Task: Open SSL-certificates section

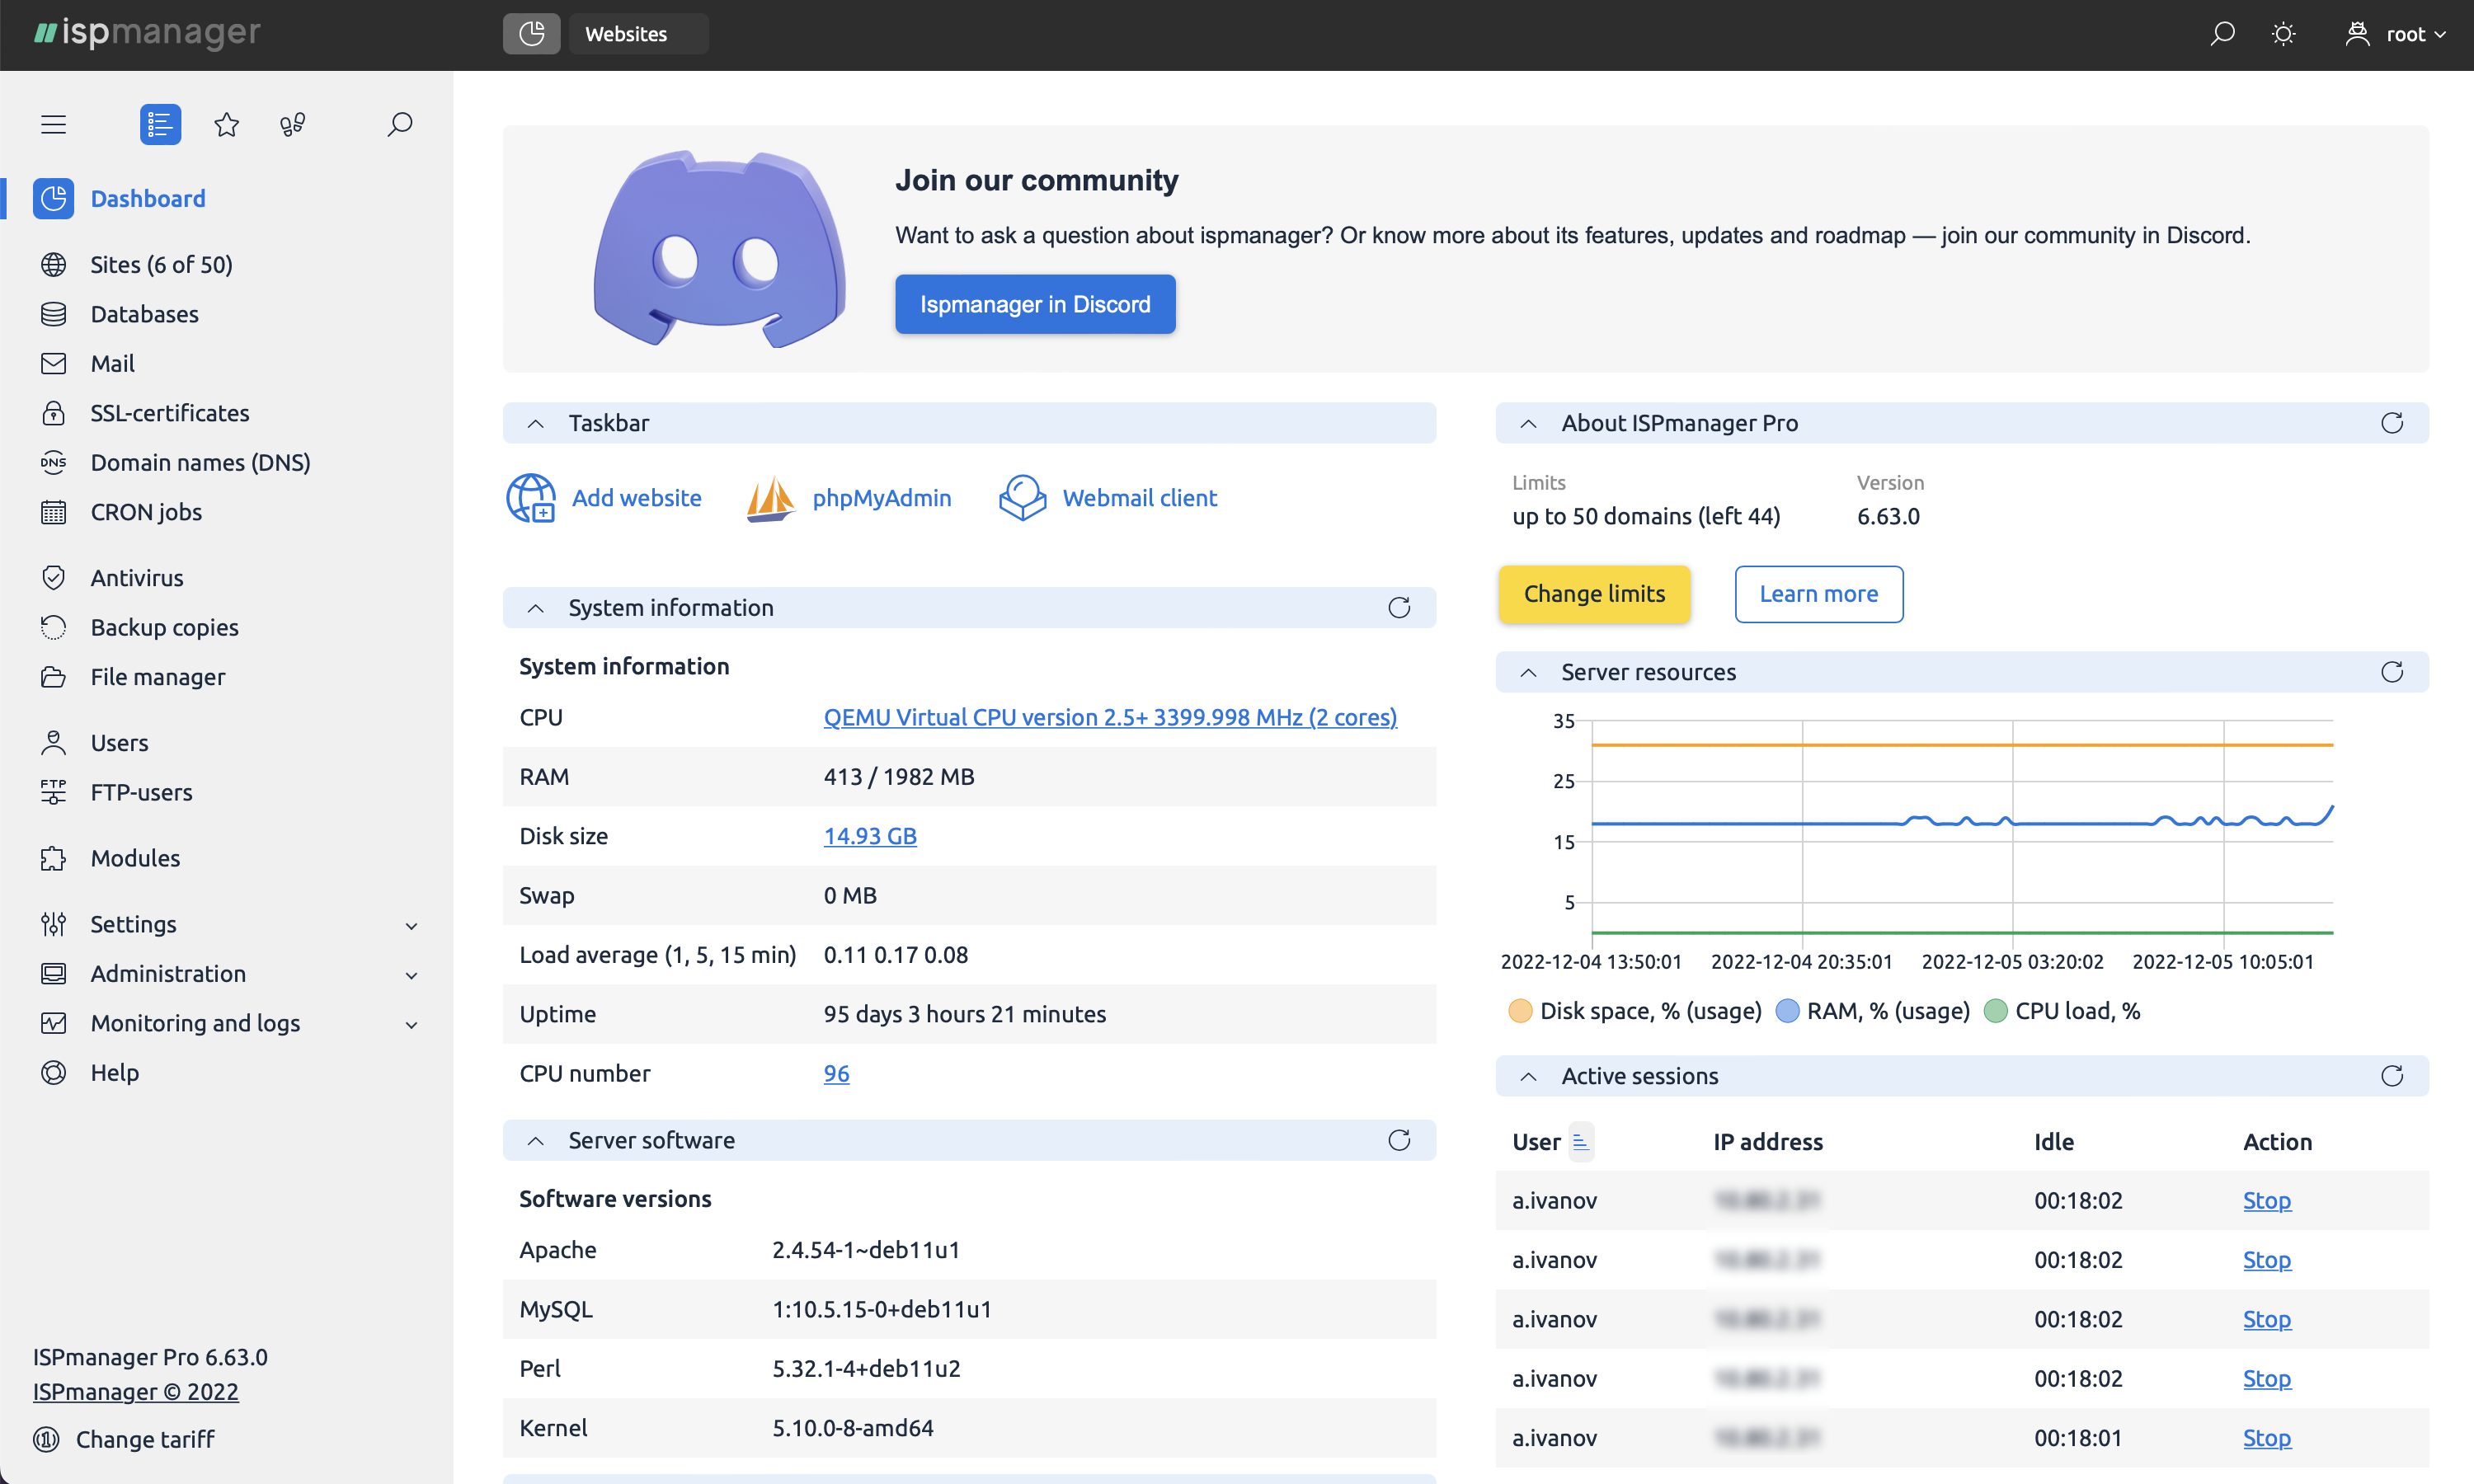Action: tap(169, 413)
